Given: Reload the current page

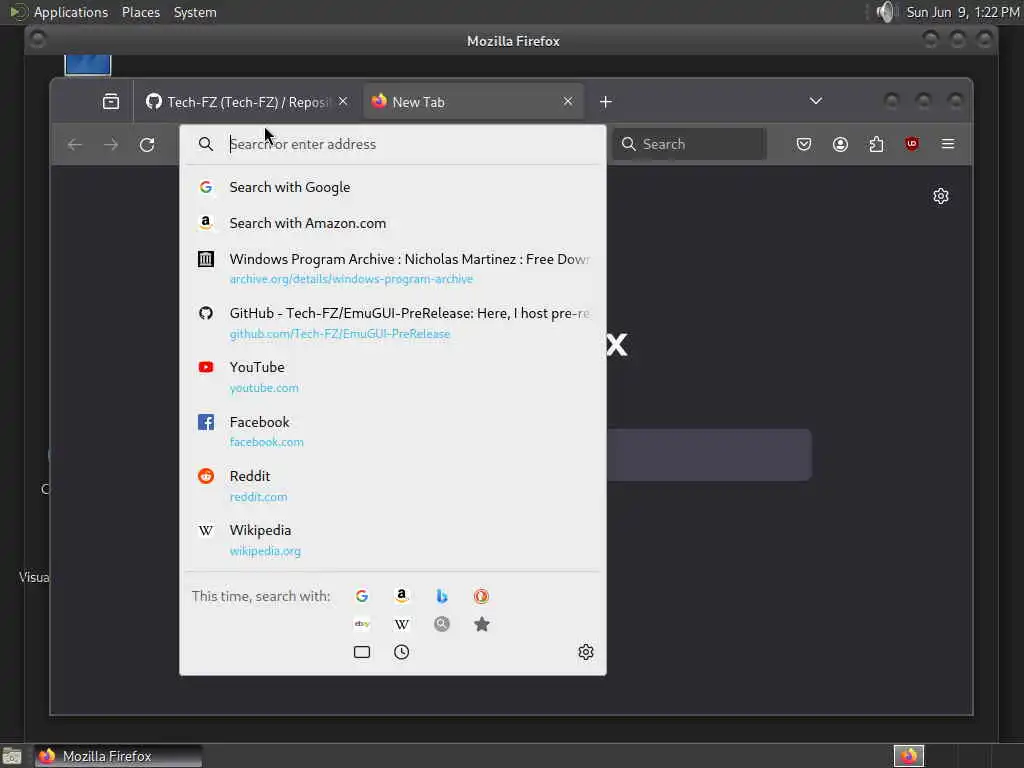Looking at the screenshot, I should coord(147,144).
